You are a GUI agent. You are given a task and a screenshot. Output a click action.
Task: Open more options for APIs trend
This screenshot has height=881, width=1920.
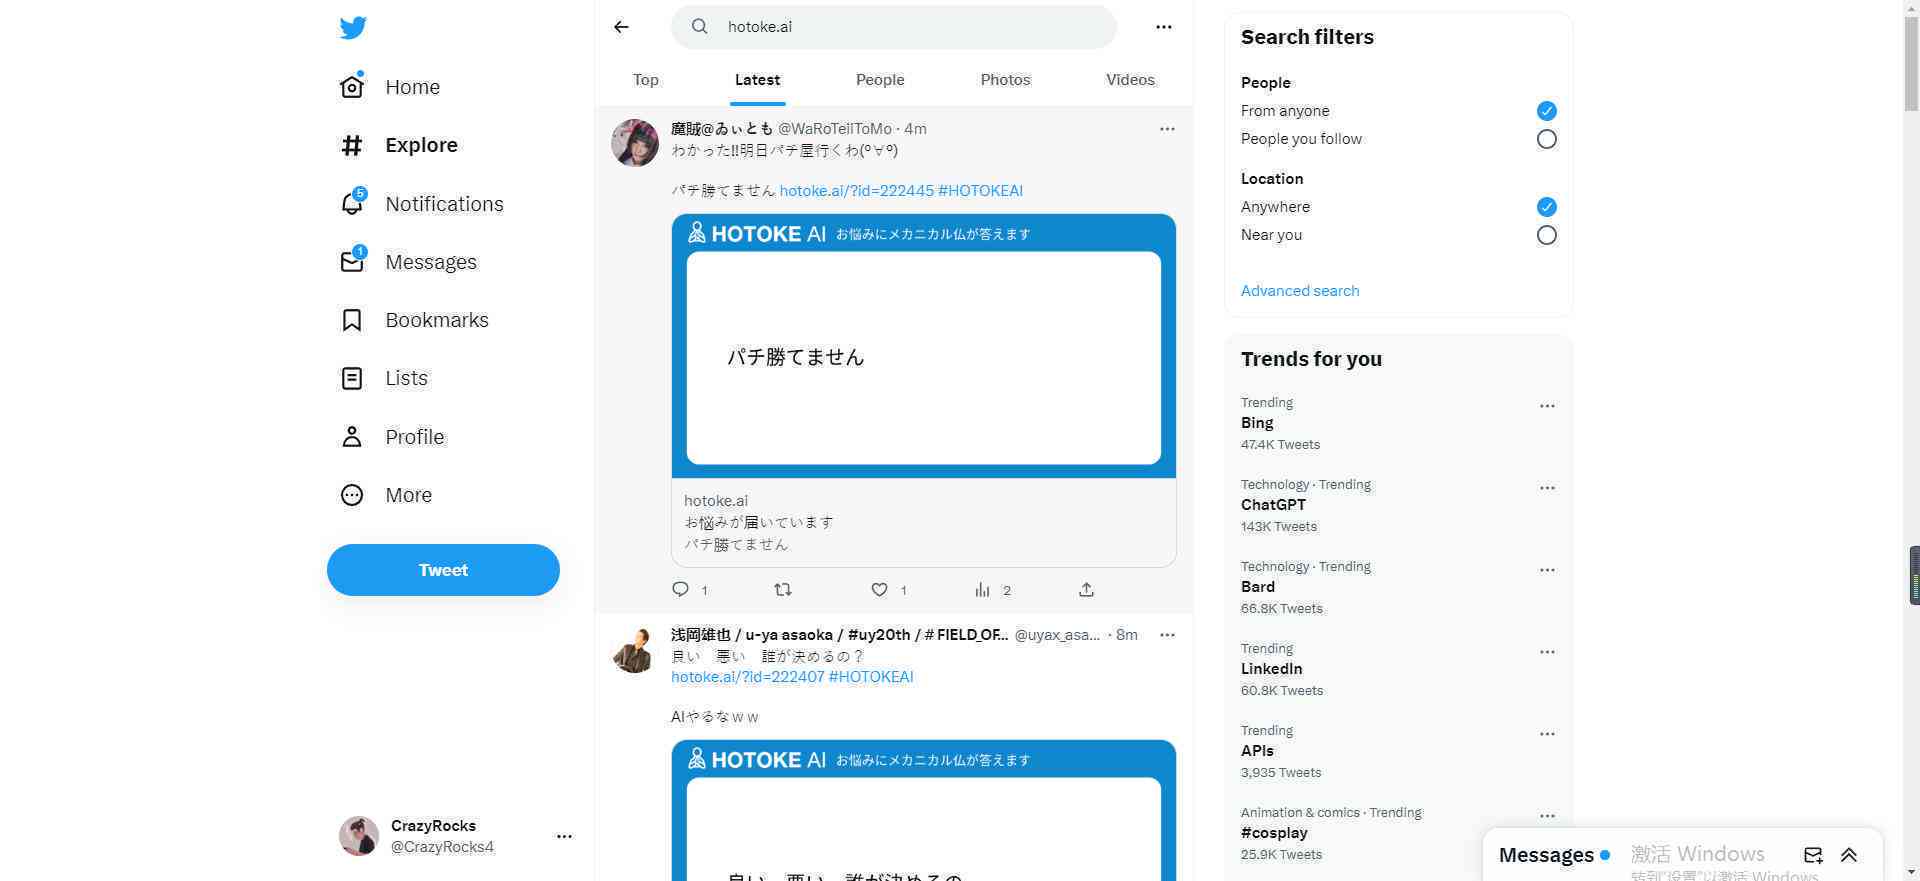(1547, 734)
